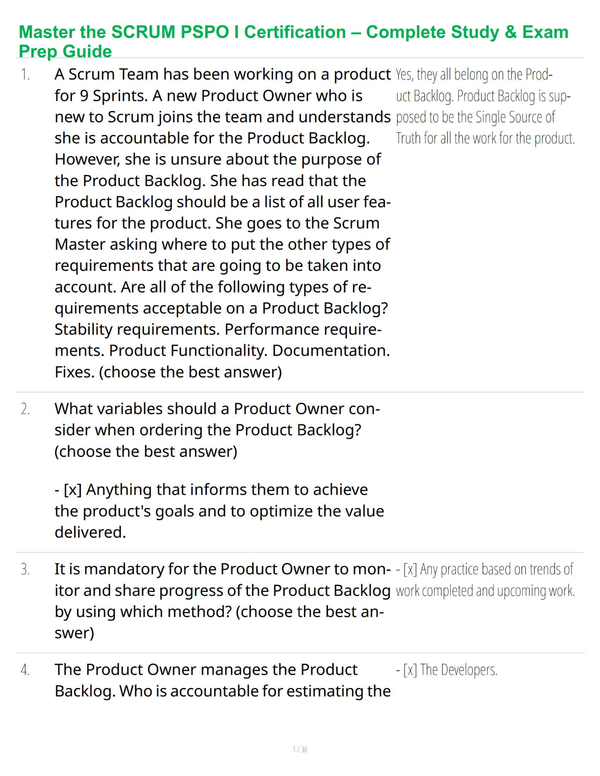Click the 'Prep Guide' title second line

[65, 51]
